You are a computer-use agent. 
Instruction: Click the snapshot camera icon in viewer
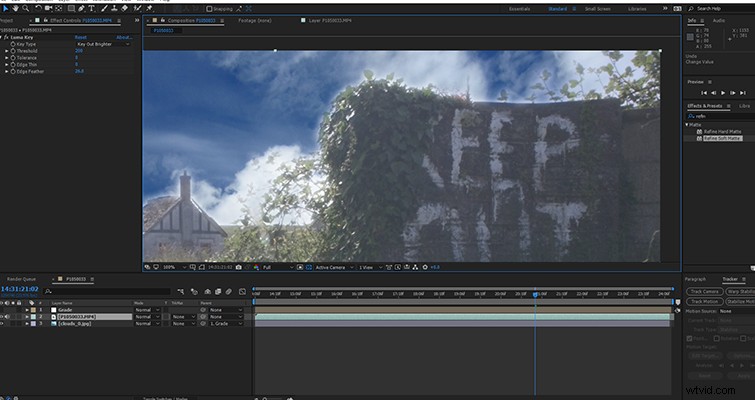pyautogui.click(x=239, y=267)
